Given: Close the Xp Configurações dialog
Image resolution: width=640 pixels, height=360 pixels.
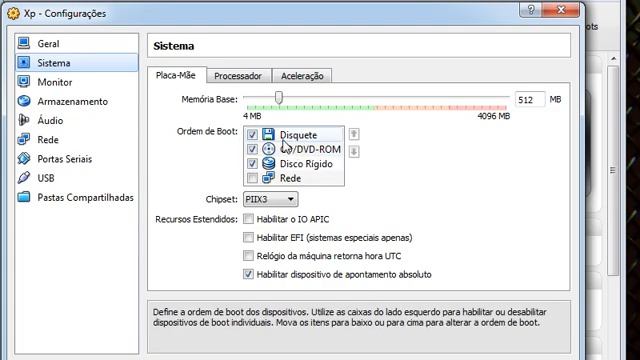Looking at the screenshot, I should tap(561, 9).
